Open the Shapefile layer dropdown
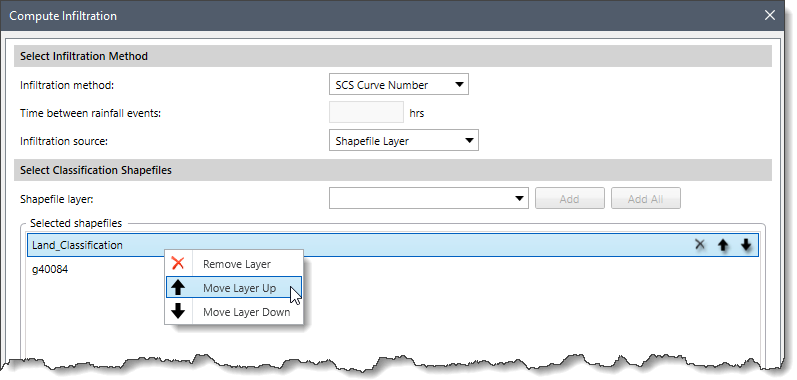The height and width of the screenshot is (380, 797). click(429, 198)
